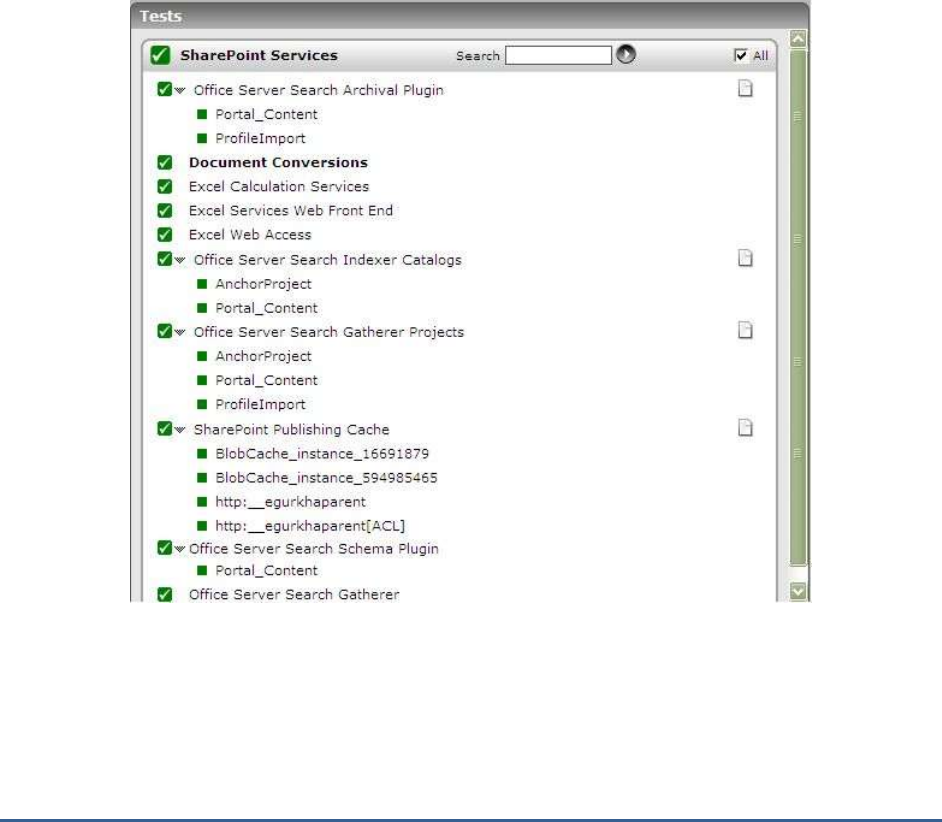Screen dimensions: 942x822
Task: Select Office Server Search Schema Plugin label
Action: point(314,549)
